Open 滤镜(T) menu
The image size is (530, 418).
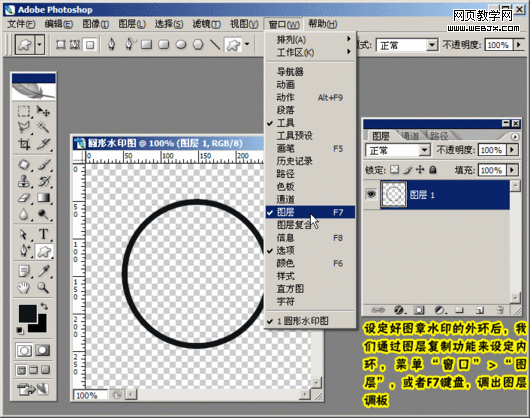coord(207,24)
